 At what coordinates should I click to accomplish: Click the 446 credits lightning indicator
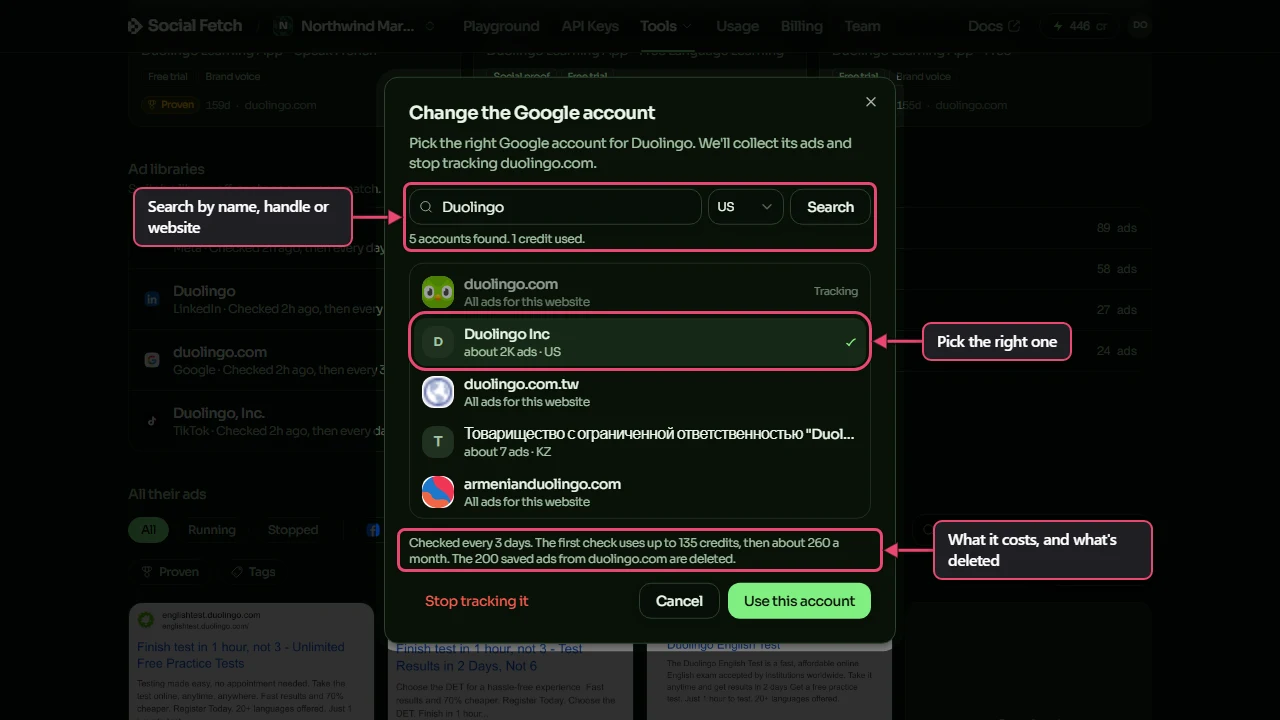click(x=1079, y=26)
